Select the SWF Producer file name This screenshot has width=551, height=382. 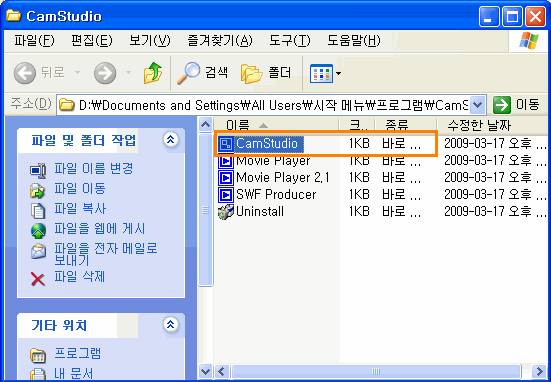276,194
